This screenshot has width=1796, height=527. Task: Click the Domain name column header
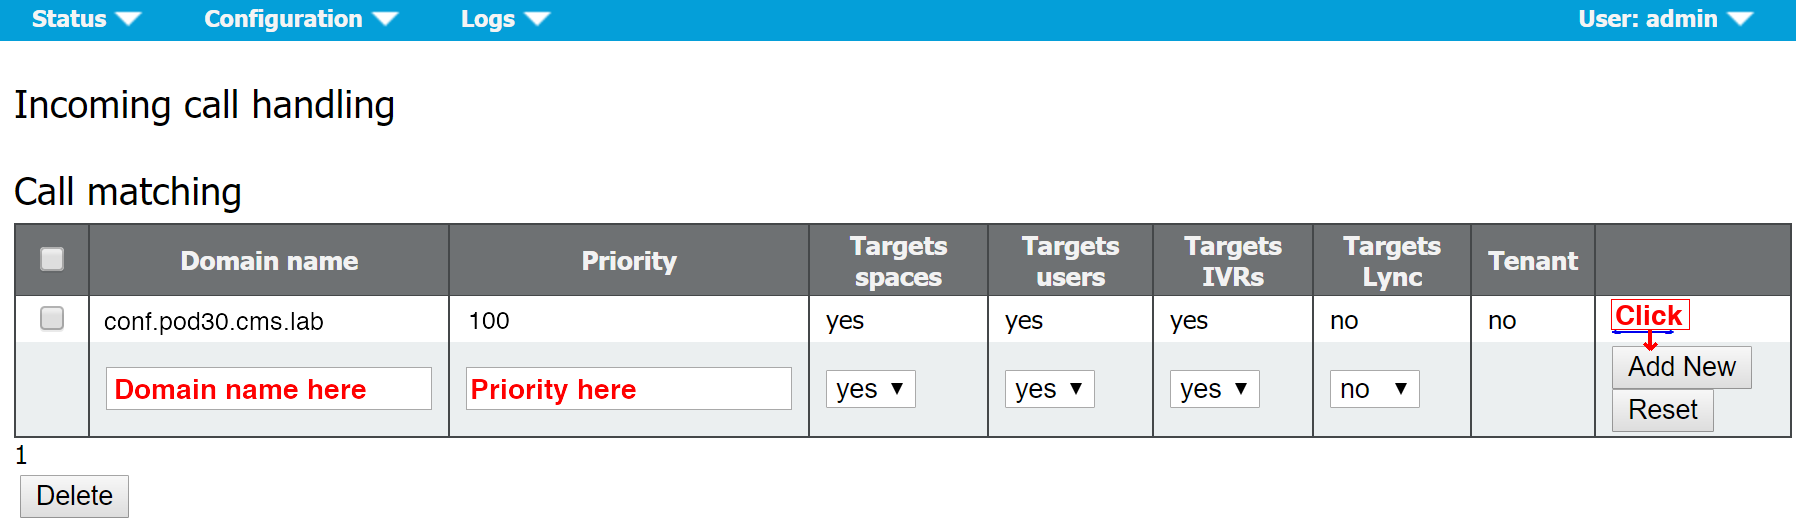point(269,261)
